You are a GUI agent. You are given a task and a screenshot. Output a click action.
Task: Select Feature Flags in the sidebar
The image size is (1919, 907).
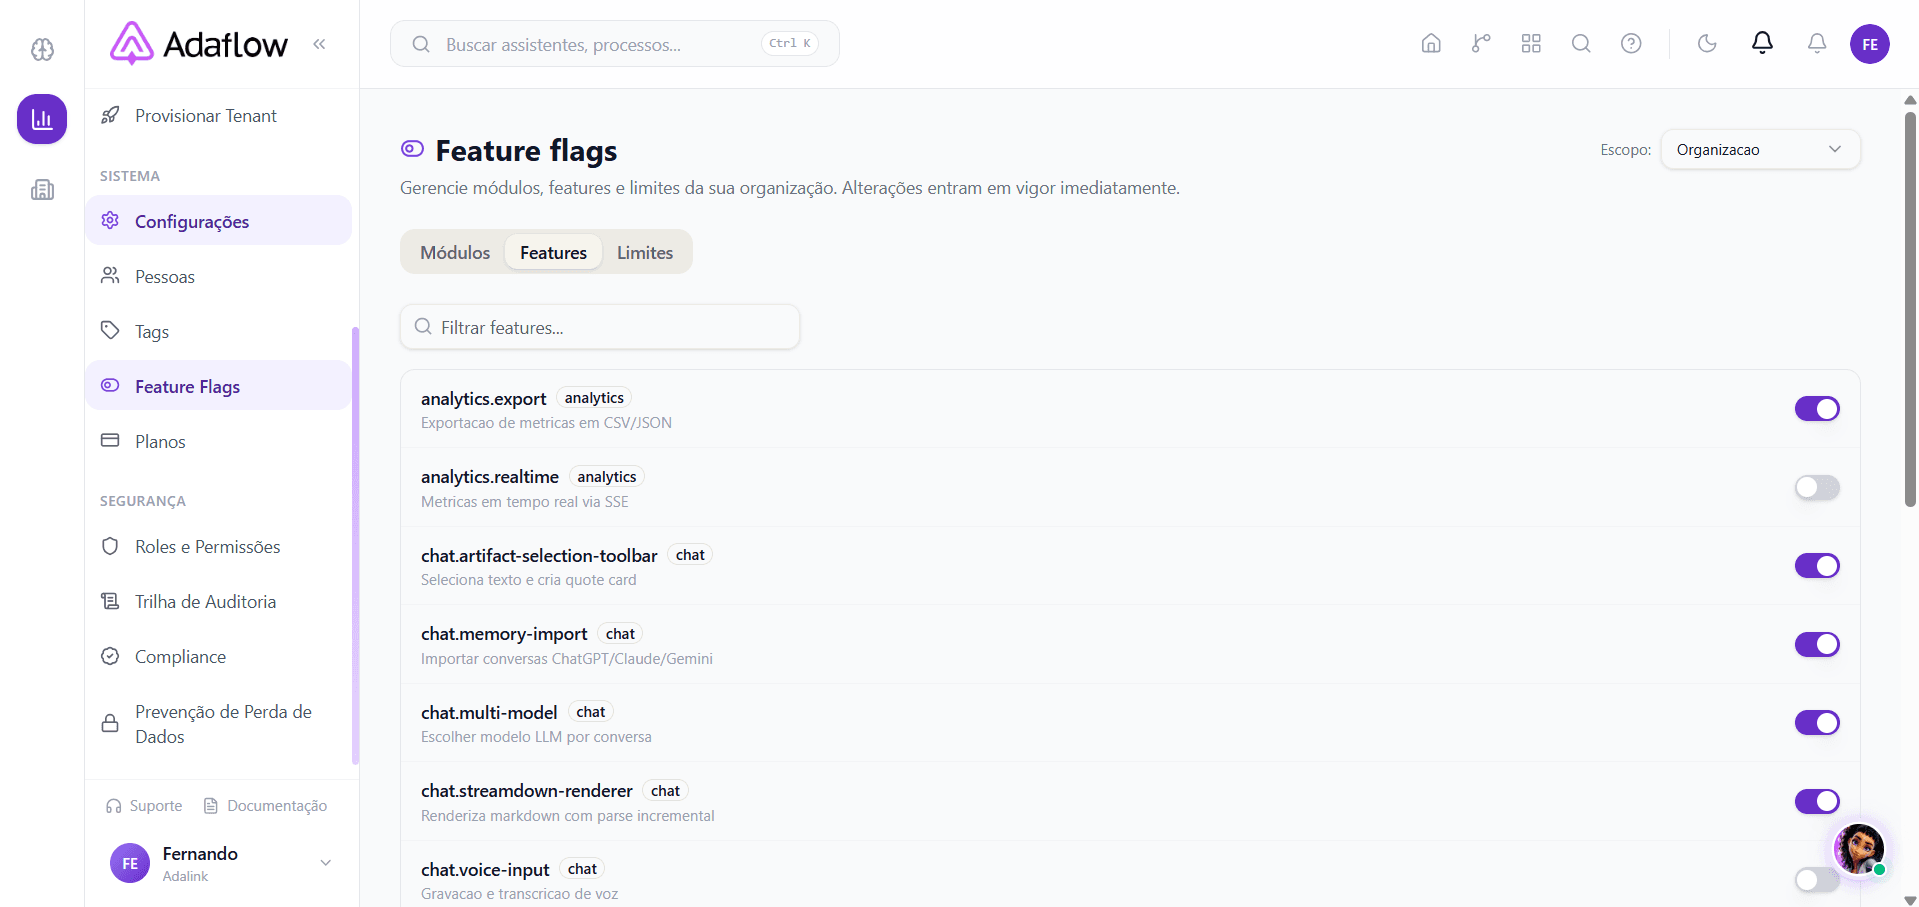pos(218,386)
